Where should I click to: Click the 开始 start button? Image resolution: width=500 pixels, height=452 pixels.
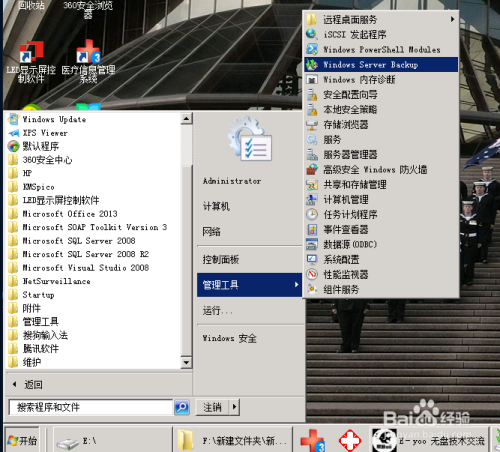[22, 440]
